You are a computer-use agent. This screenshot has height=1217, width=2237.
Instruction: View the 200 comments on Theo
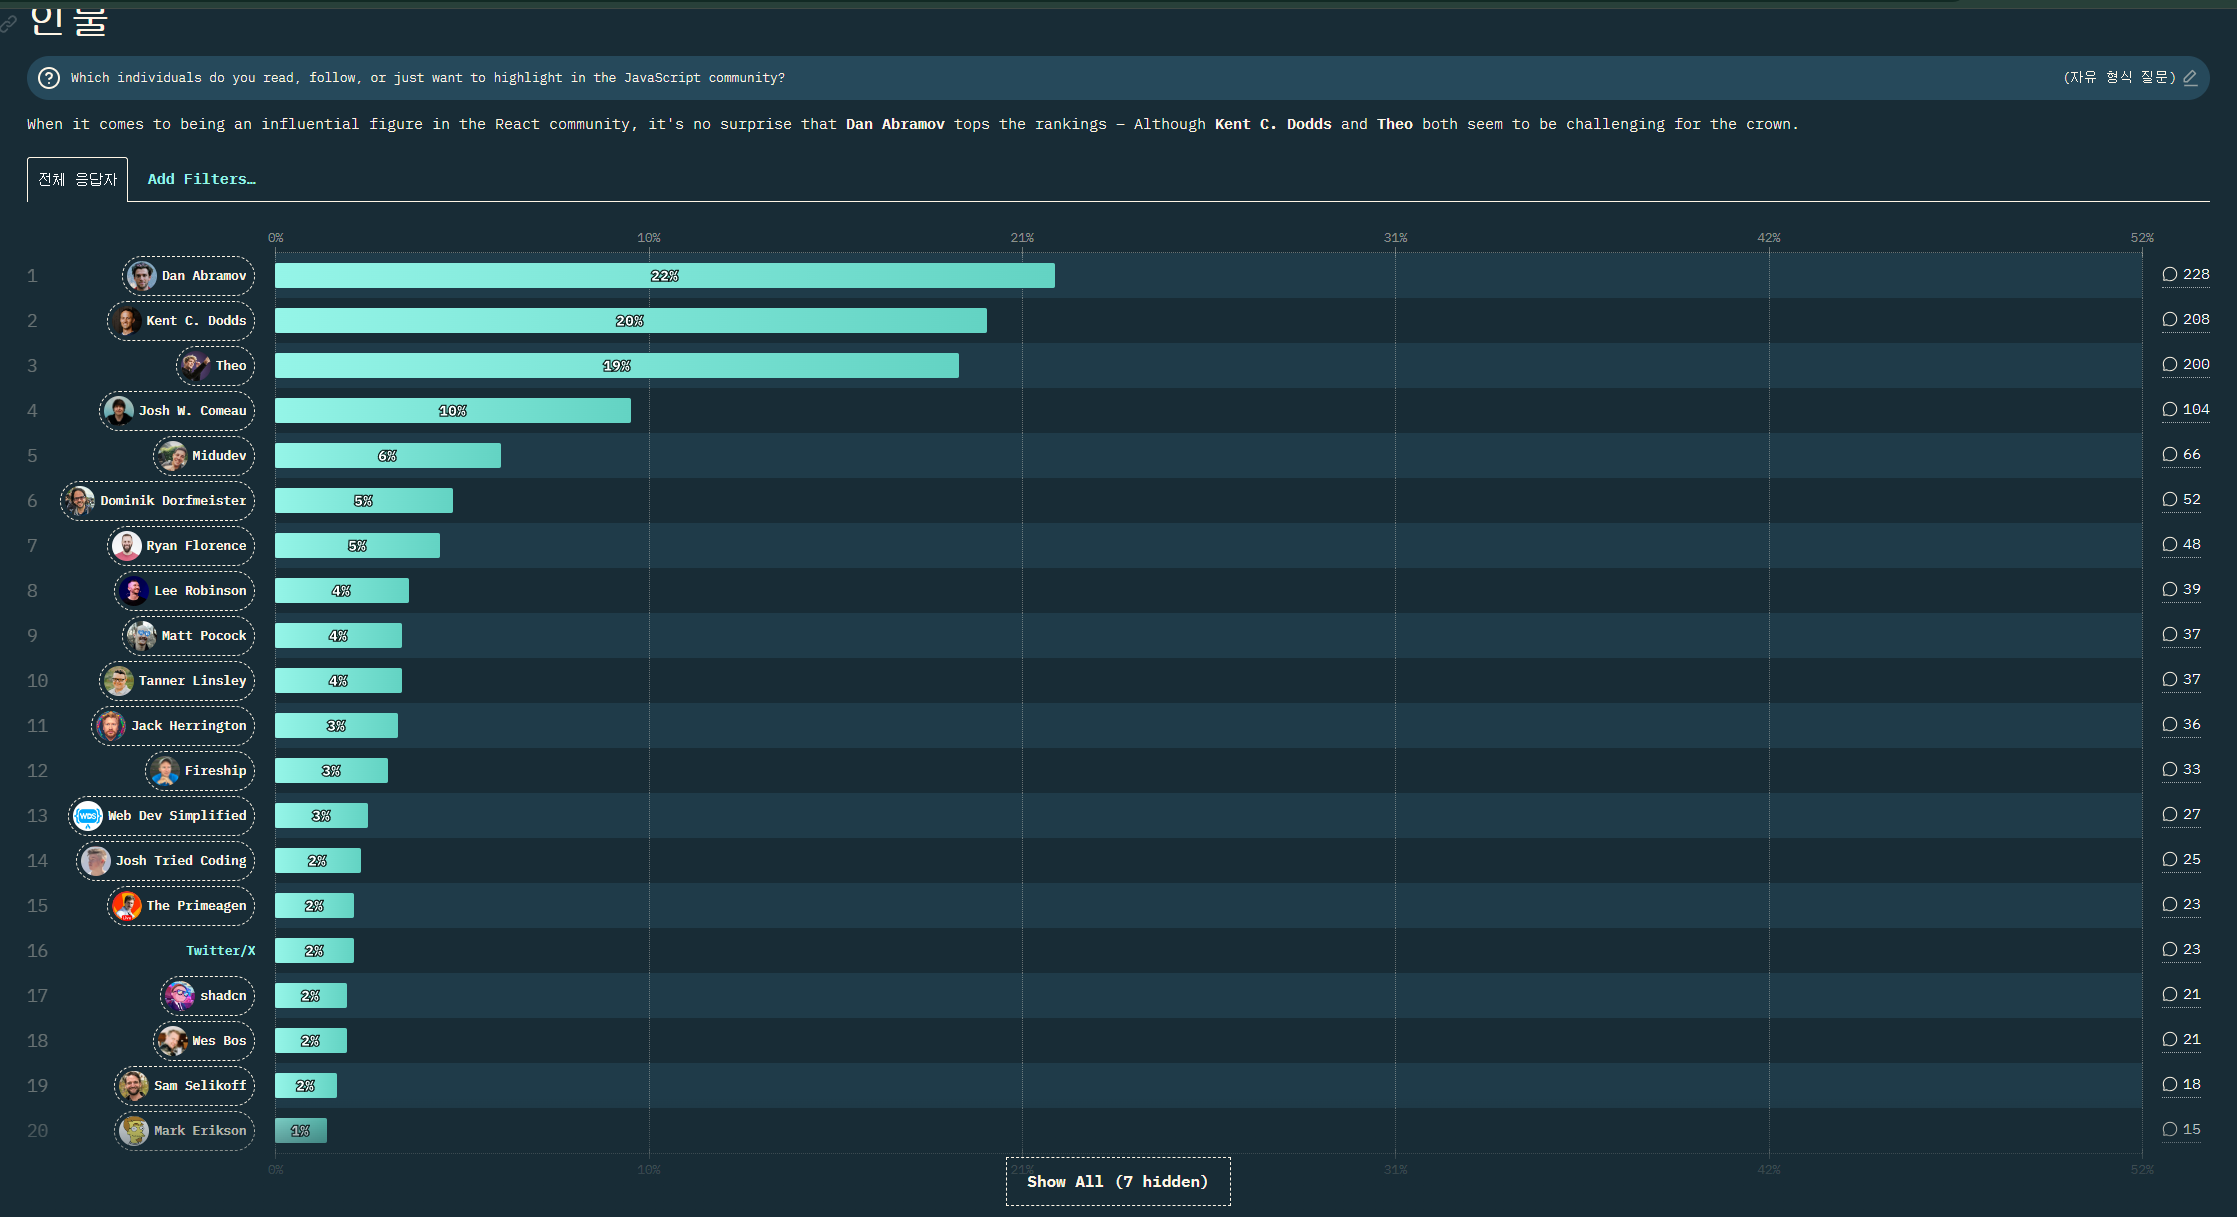point(2185,365)
